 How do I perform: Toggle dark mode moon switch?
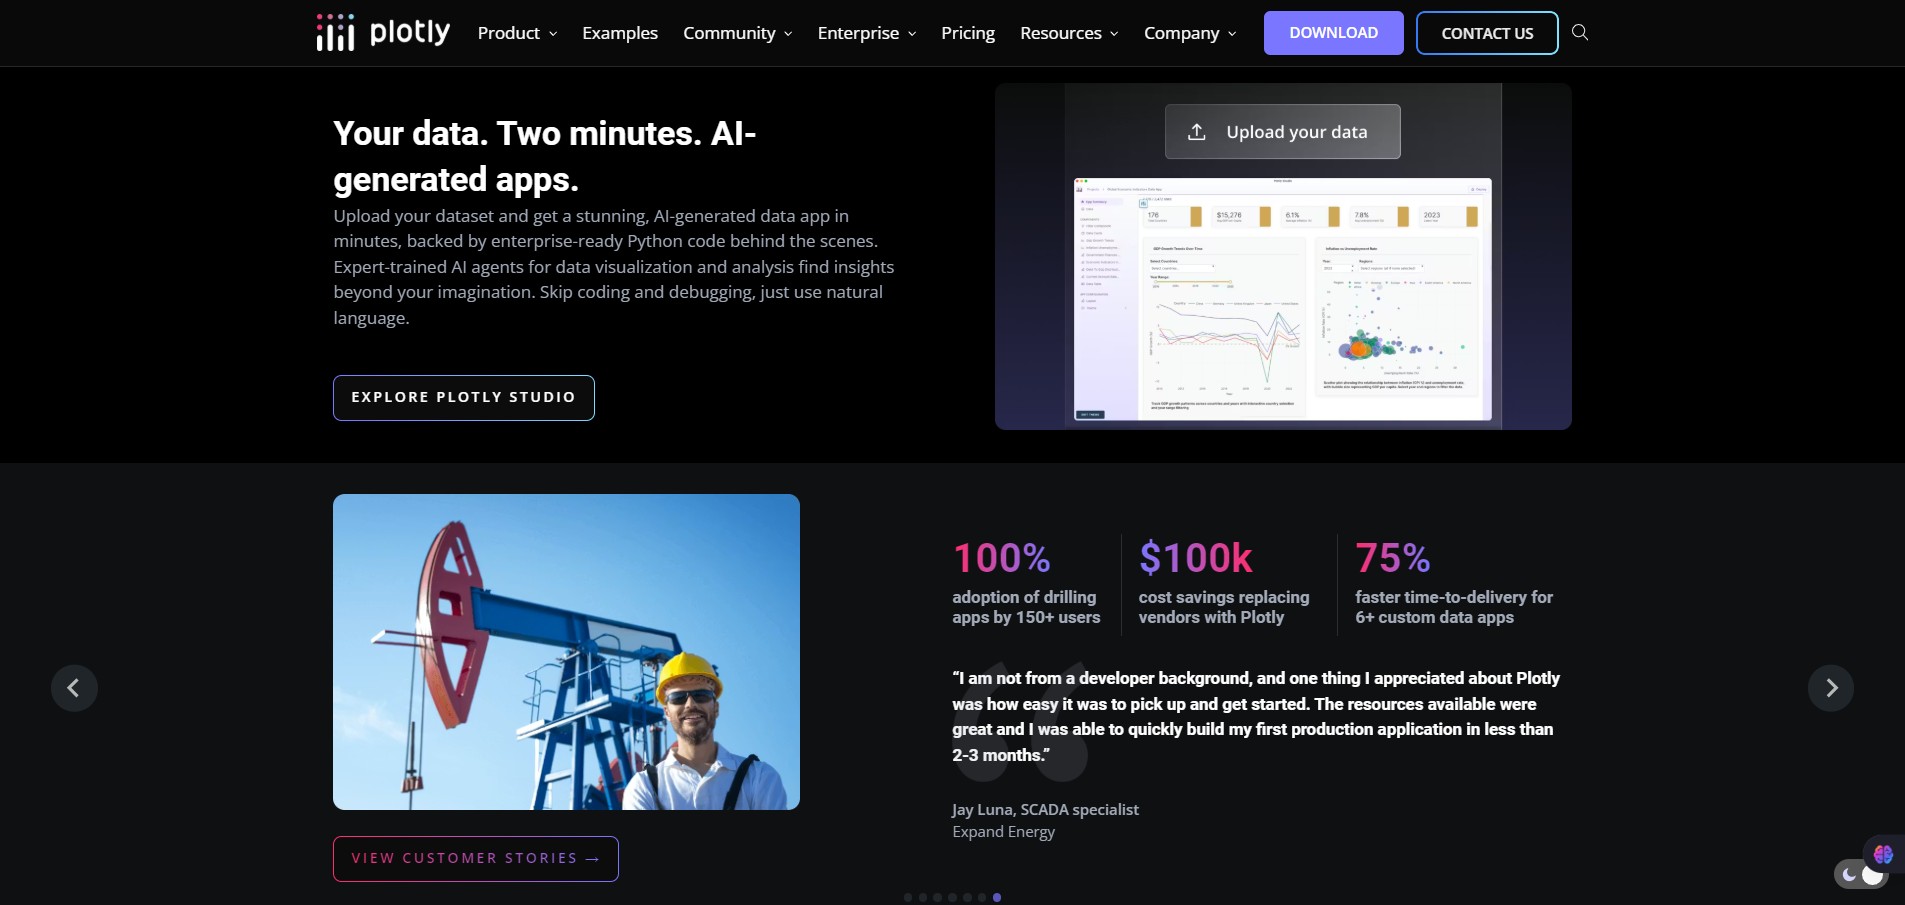1860,875
